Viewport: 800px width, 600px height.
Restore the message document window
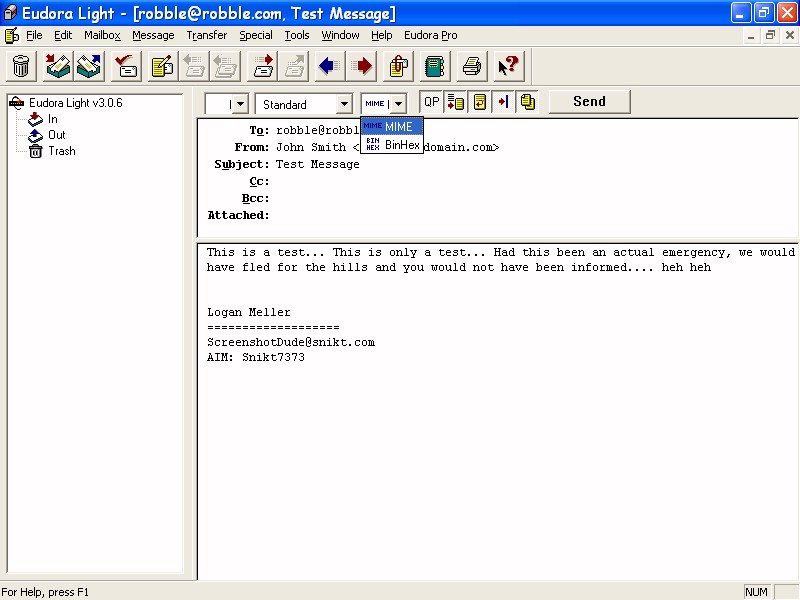(x=770, y=36)
